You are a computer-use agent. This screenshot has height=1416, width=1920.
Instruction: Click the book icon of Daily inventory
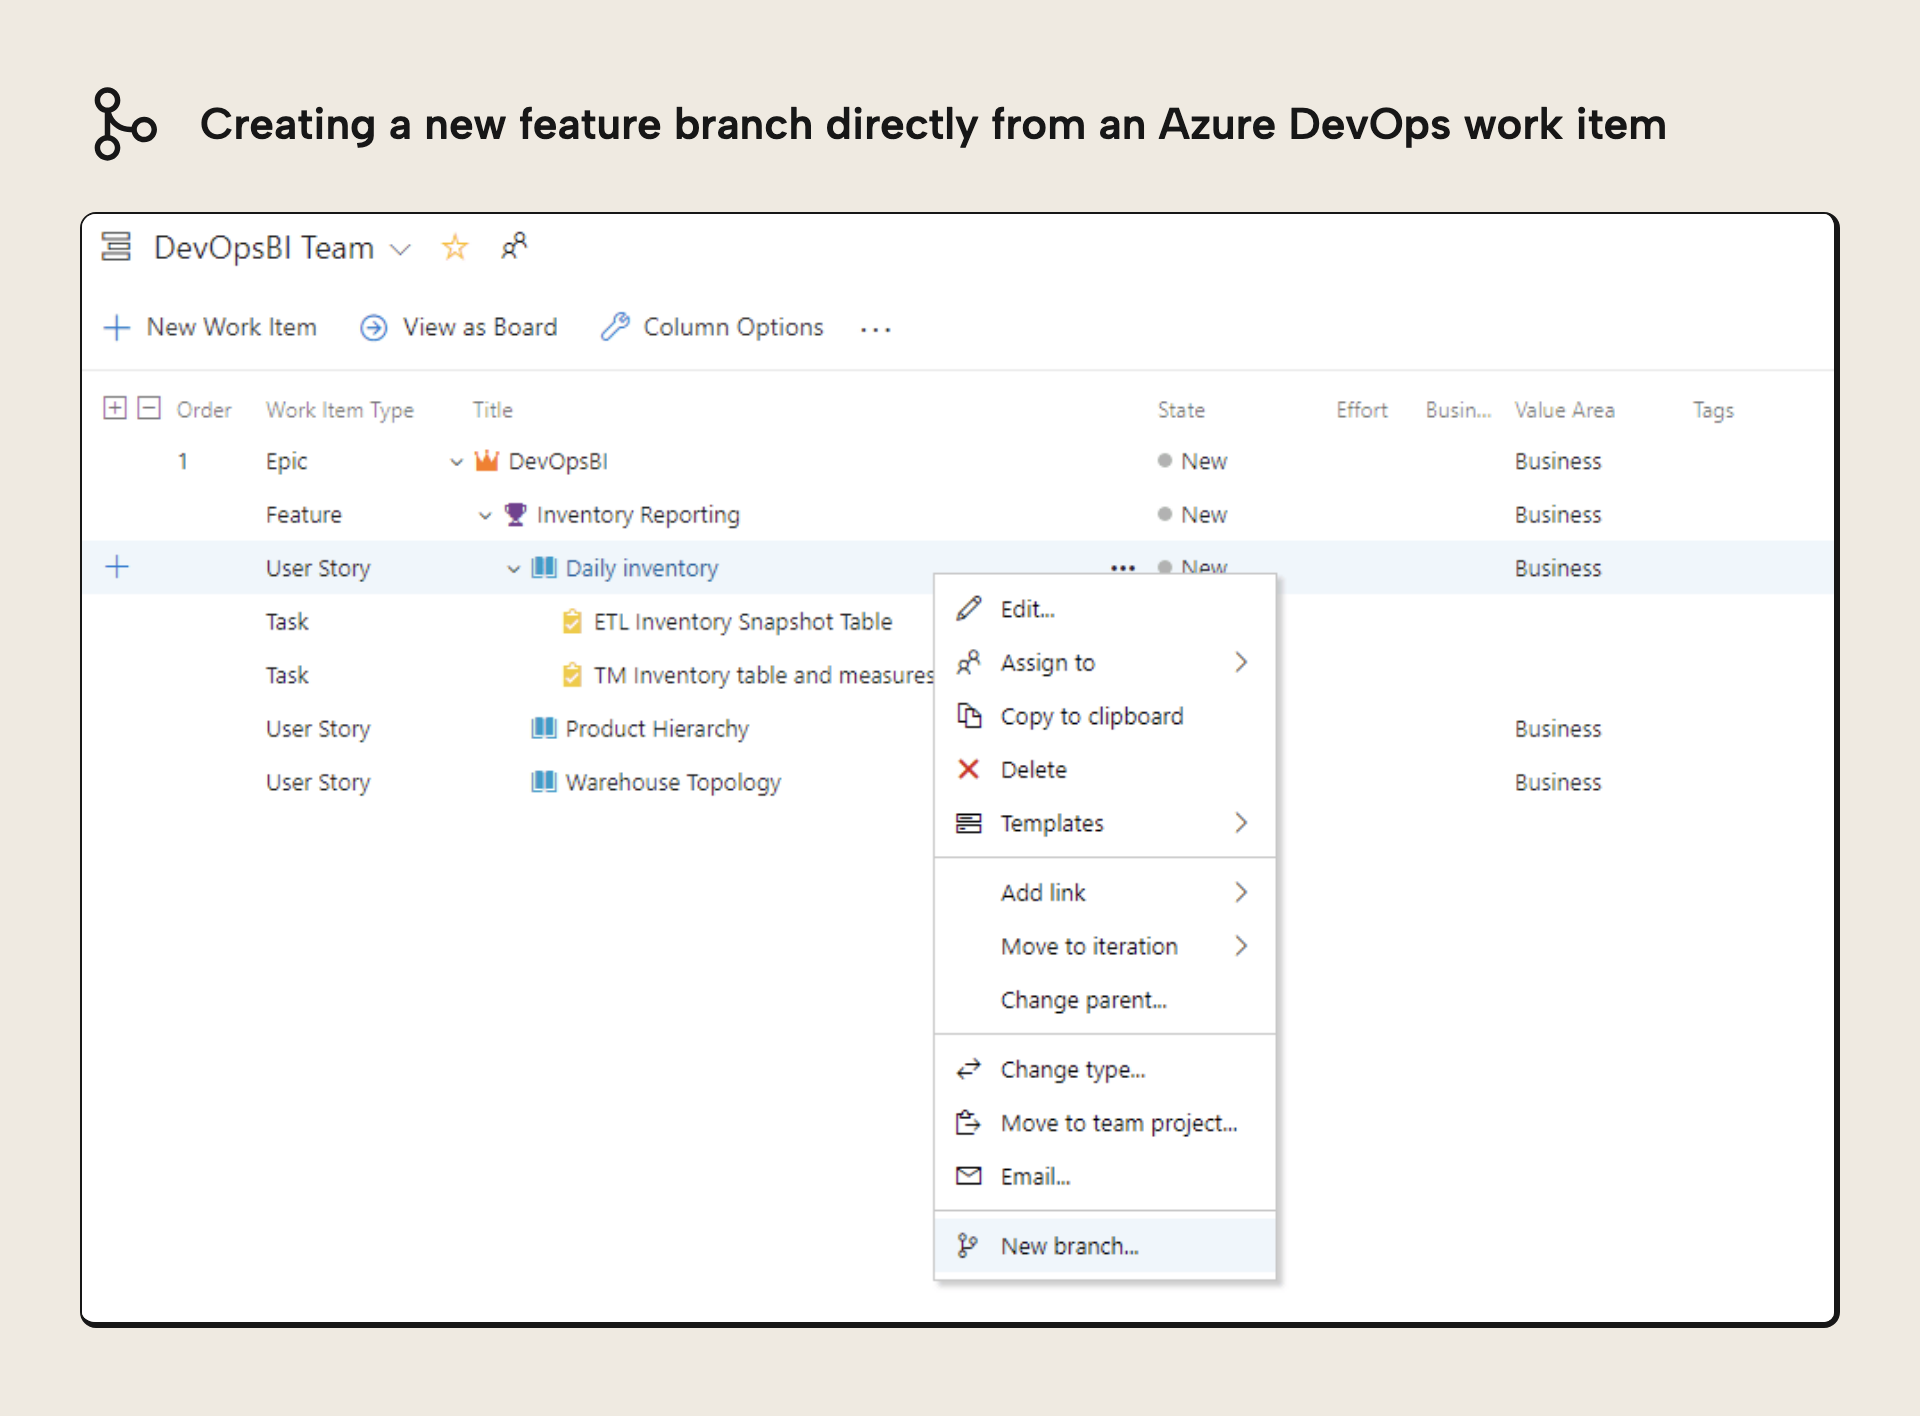pyautogui.click(x=544, y=567)
